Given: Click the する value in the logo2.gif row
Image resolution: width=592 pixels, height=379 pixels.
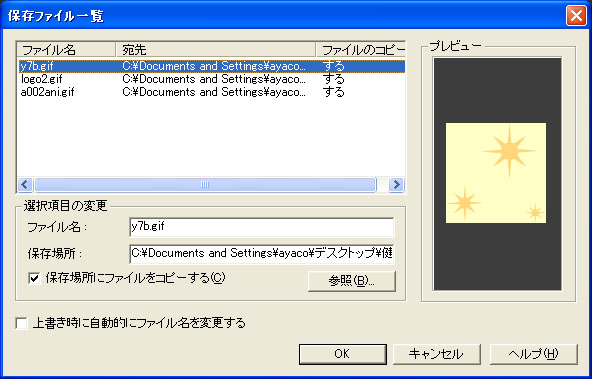Looking at the screenshot, I should coord(334,79).
